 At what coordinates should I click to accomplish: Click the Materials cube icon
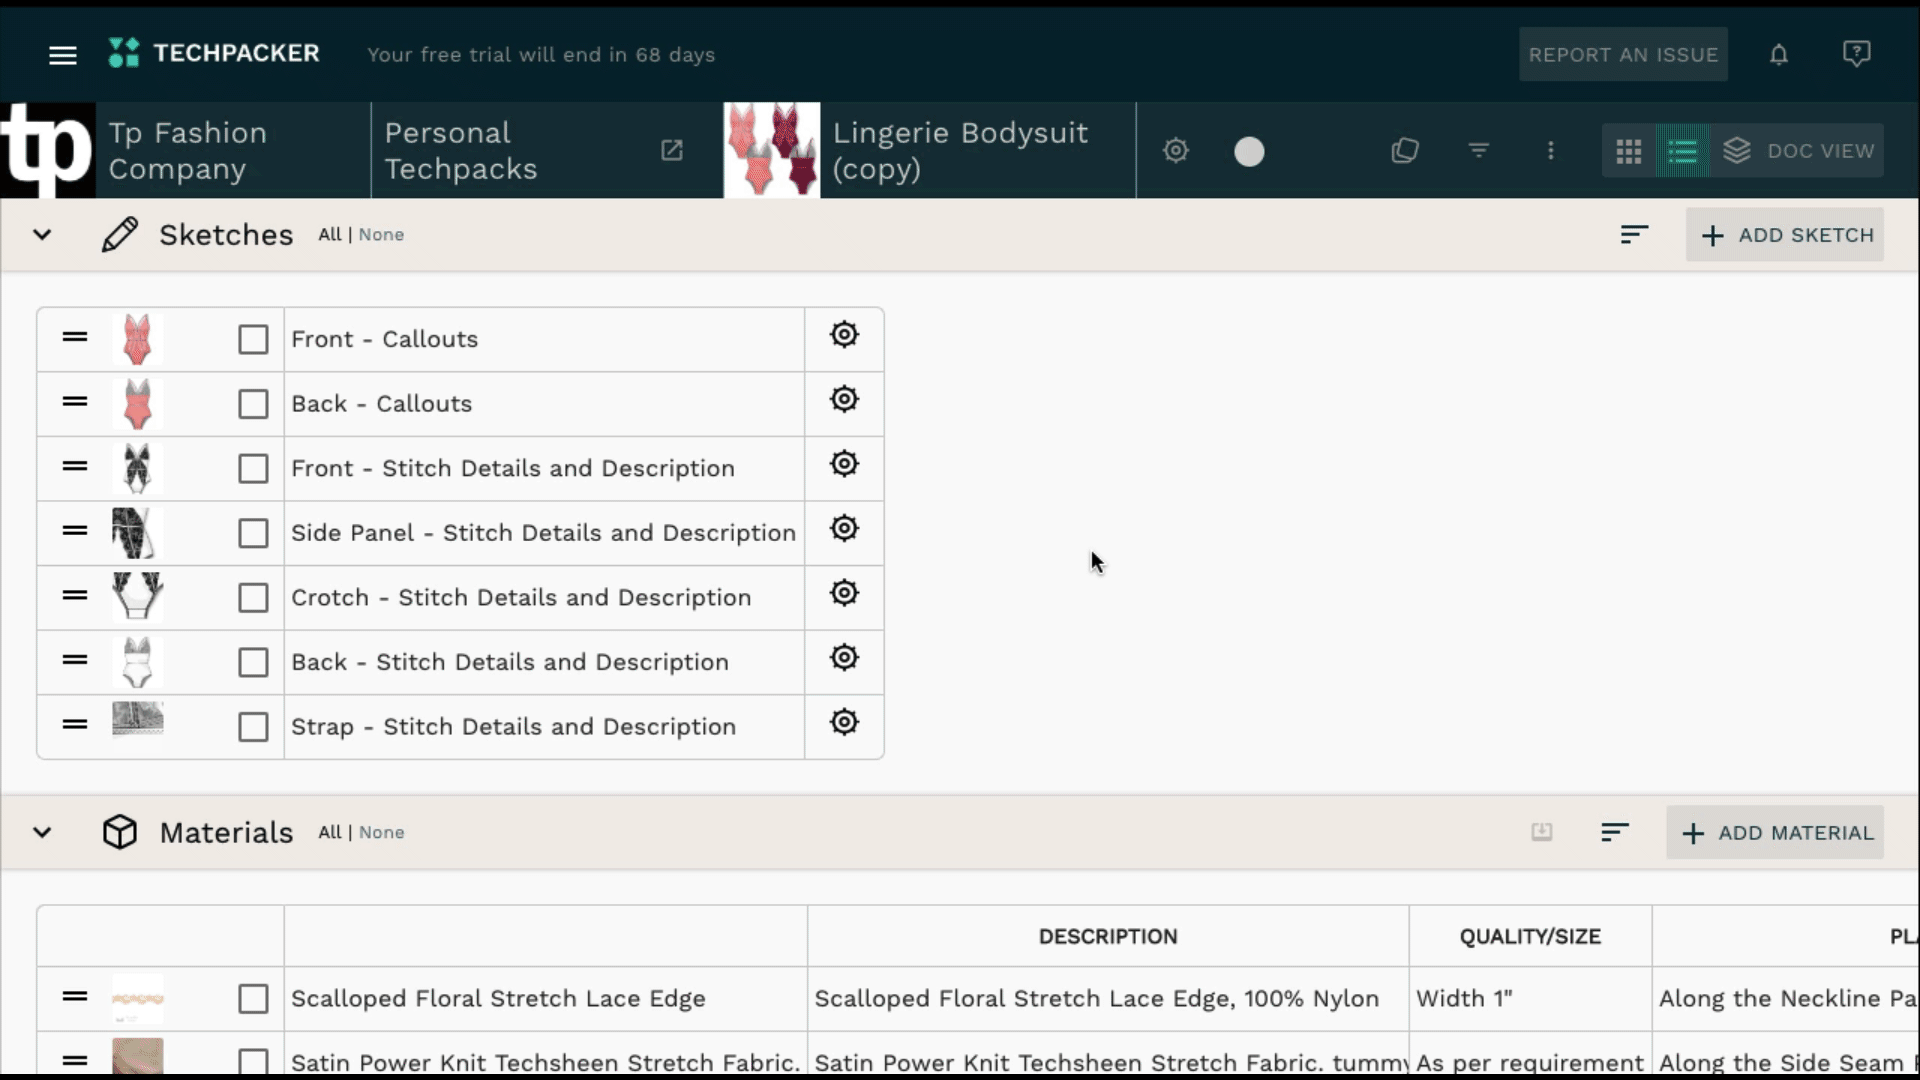120,832
